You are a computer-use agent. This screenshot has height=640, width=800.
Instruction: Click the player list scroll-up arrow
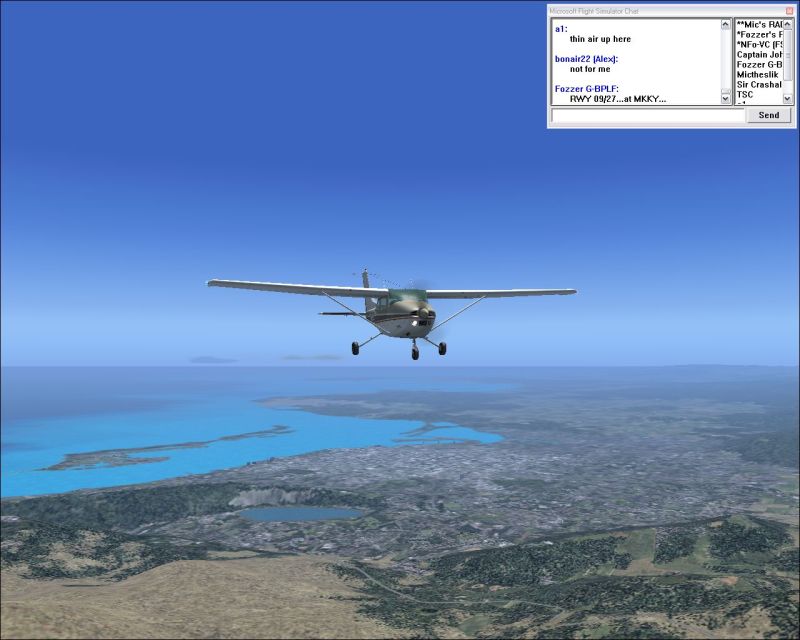788,24
